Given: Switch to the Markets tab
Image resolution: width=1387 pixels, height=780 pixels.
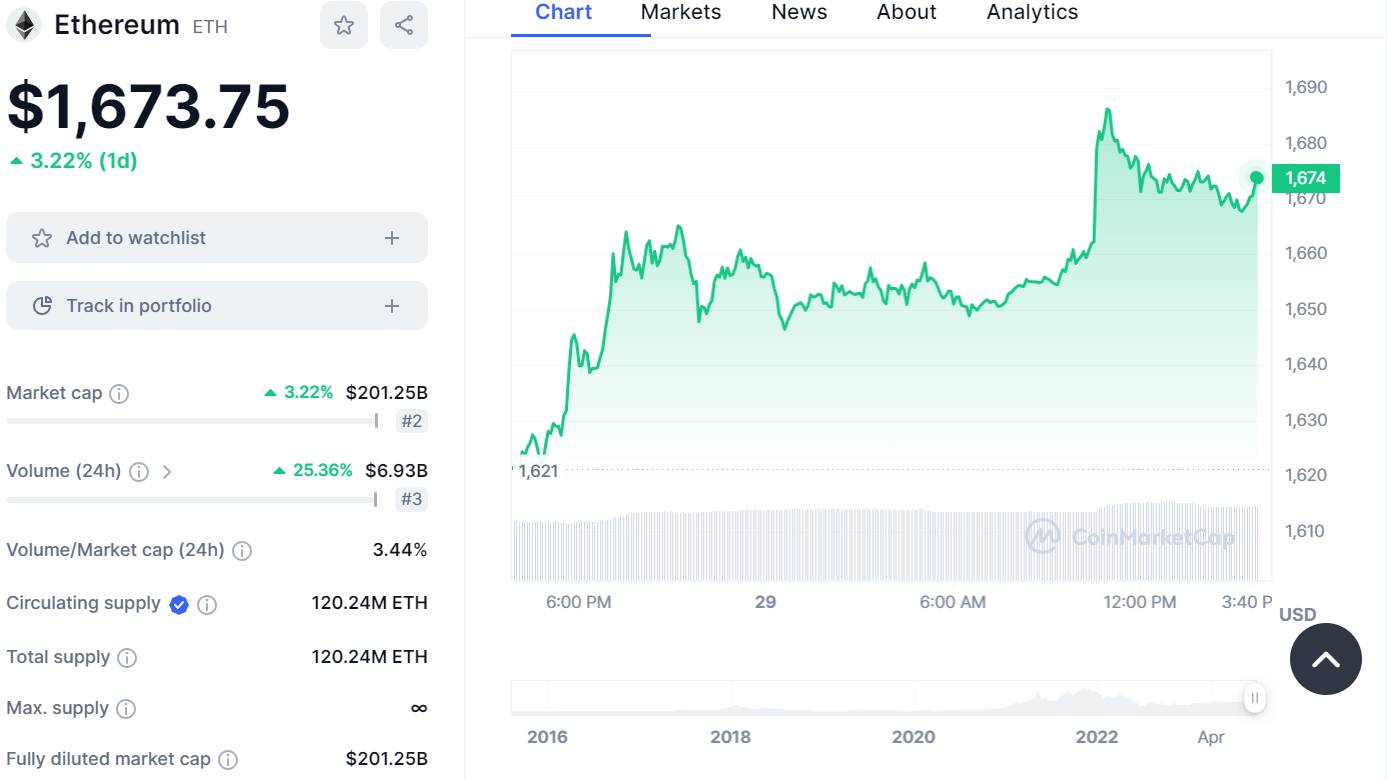Looking at the screenshot, I should [681, 13].
